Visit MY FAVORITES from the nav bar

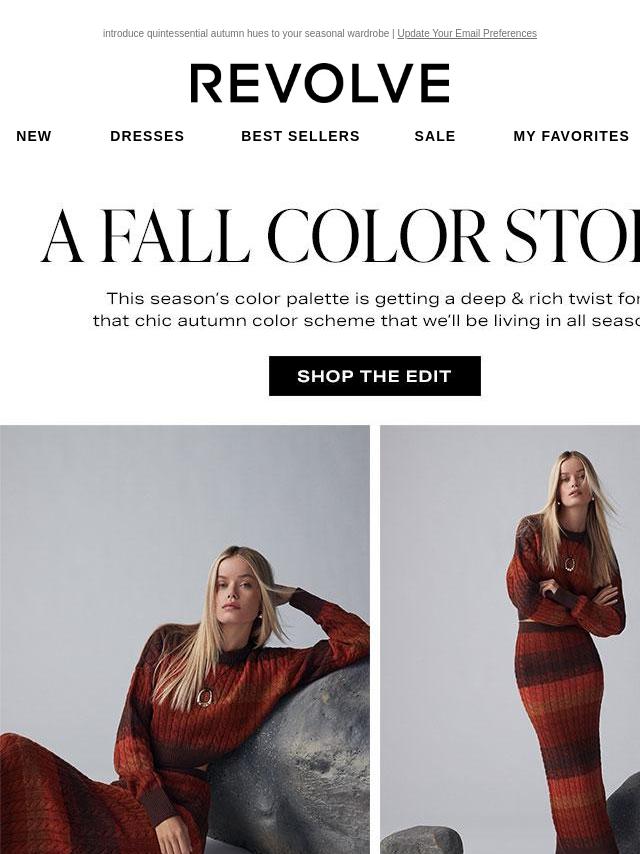[571, 136]
